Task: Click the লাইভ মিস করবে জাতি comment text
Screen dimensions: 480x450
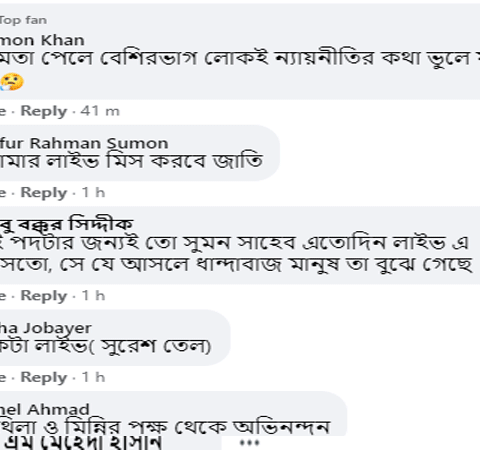Action: [132, 161]
